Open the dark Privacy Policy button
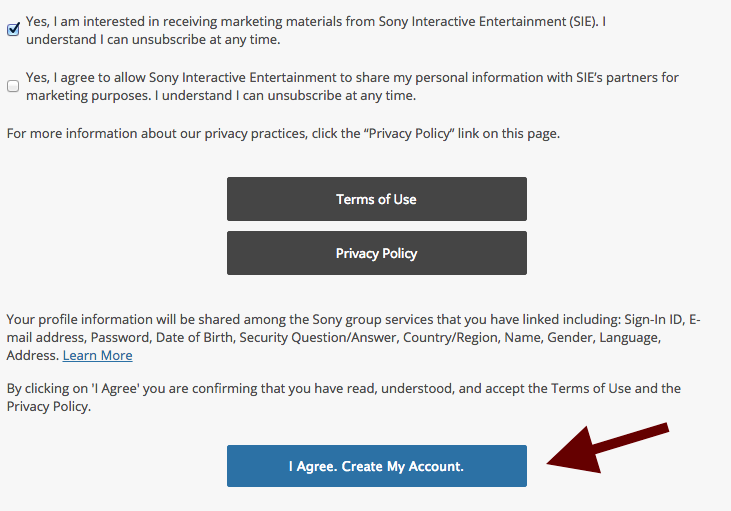The image size is (731, 511). 376,253
